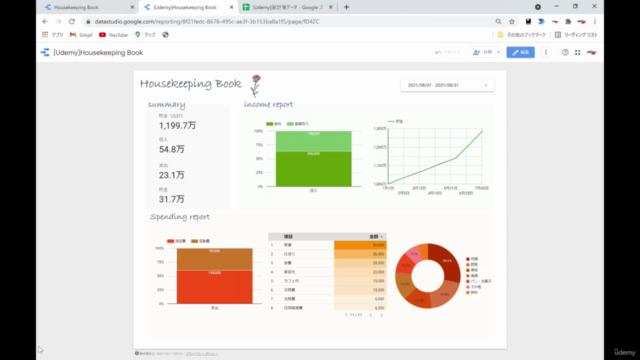Click the brown legend swatch in spending chart
Viewport: 640px width, 360px height.
tap(194, 241)
